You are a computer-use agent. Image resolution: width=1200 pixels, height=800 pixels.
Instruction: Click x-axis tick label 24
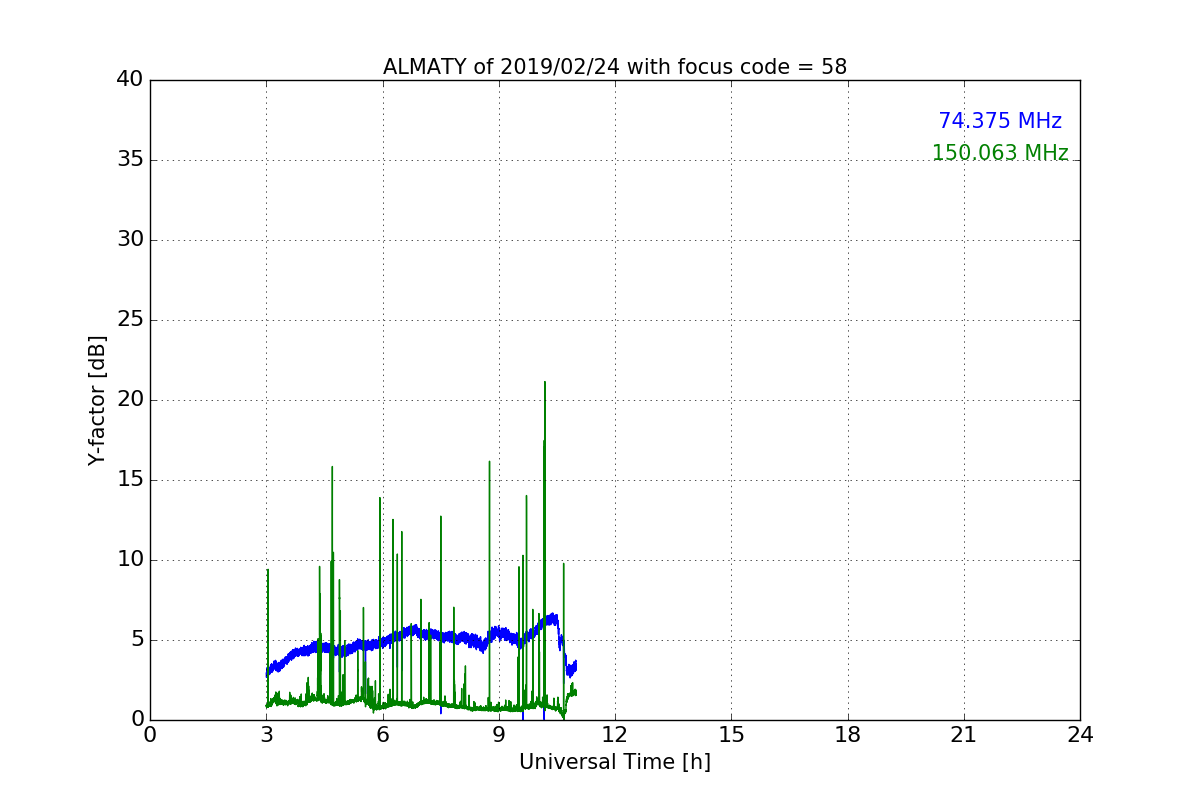click(1080, 735)
